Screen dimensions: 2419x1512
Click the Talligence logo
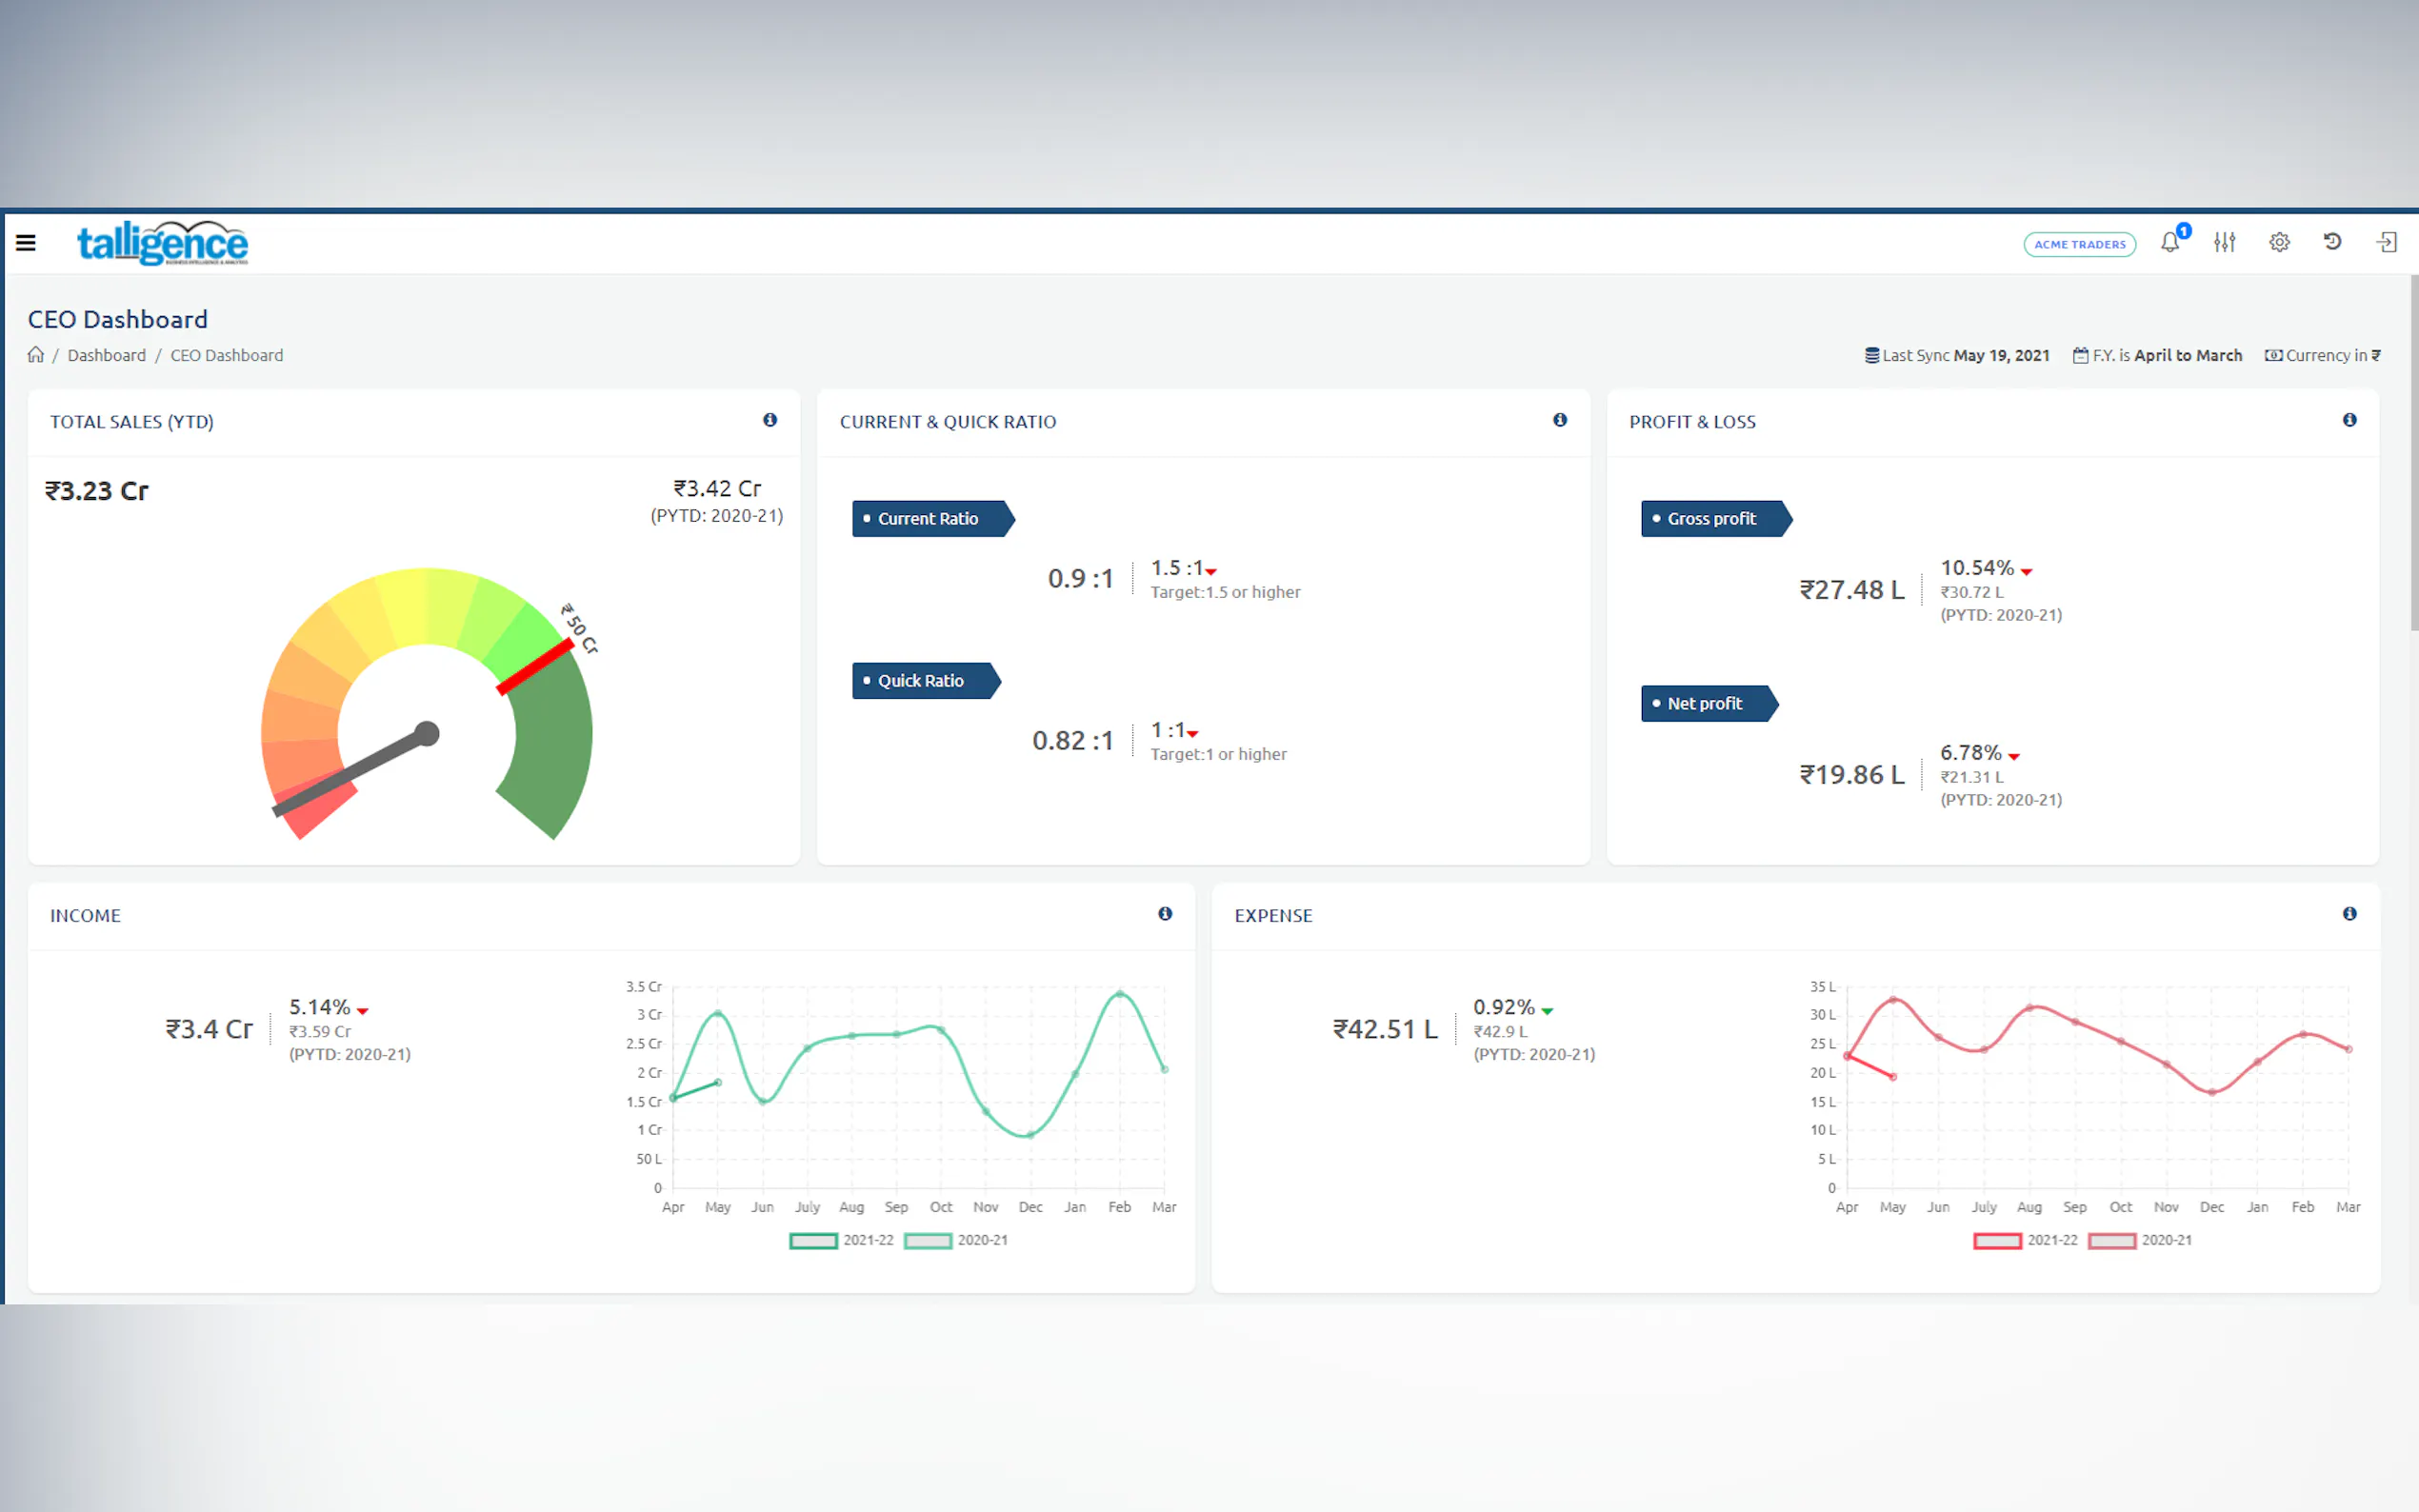tap(162, 243)
